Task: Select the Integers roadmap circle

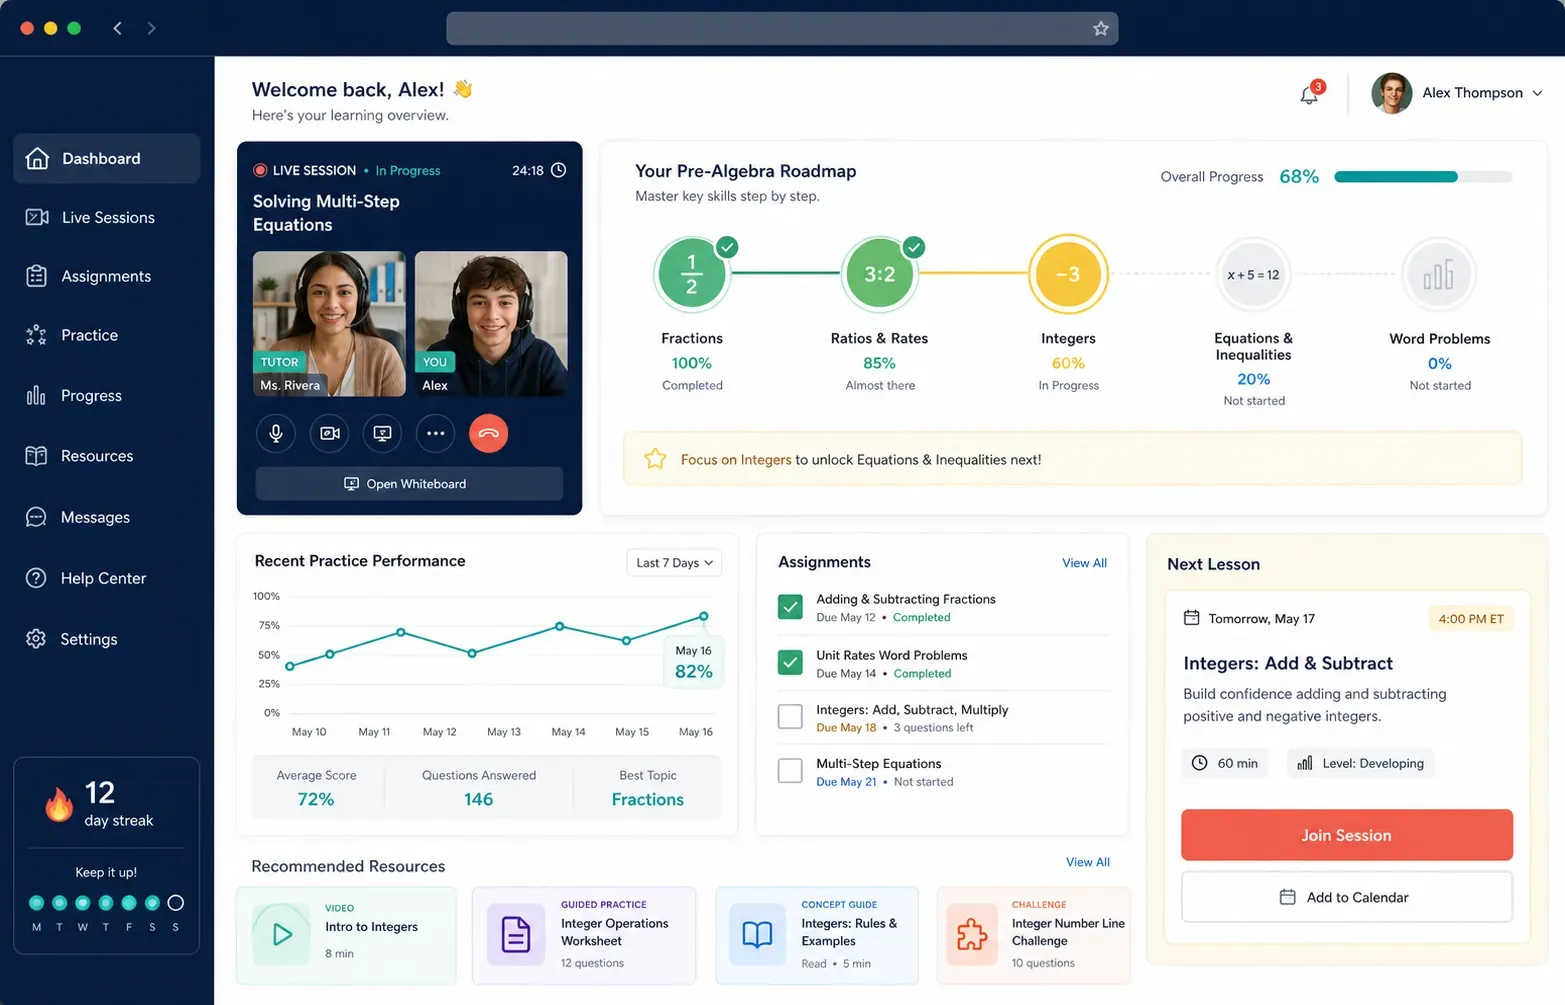Action: pyautogui.click(x=1068, y=274)
